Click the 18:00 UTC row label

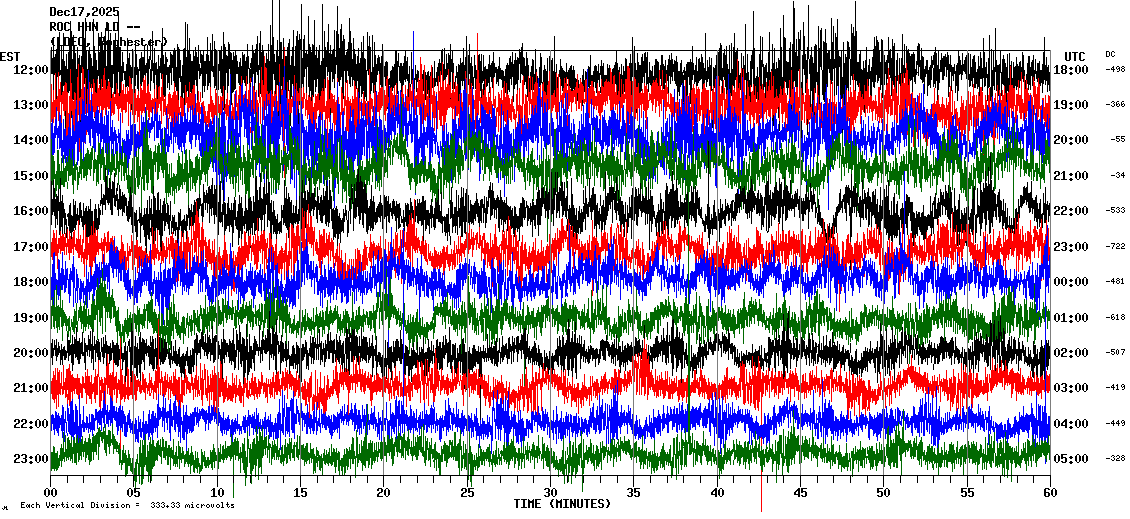pyautogui.click(x=1071, y=70)
